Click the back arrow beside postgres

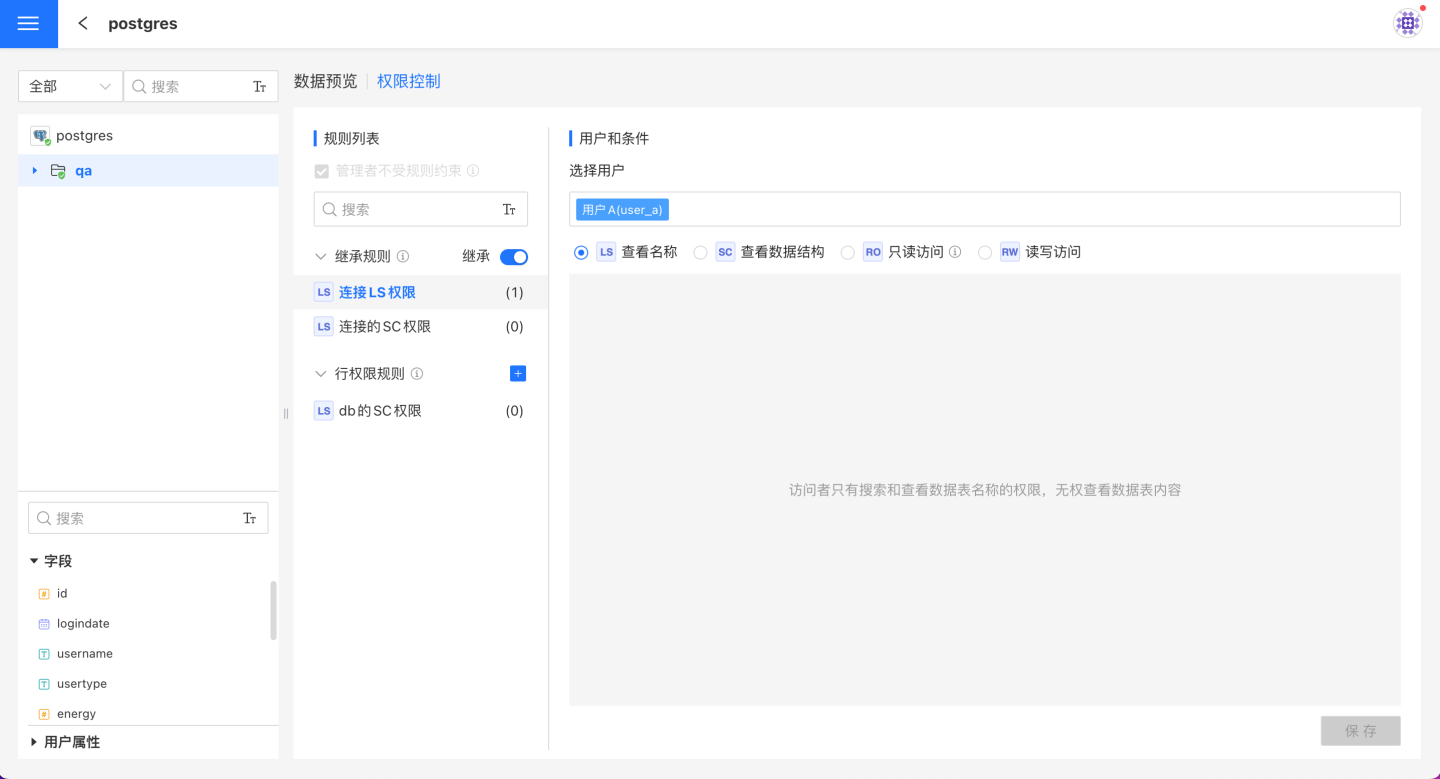click(x=83, y=23)
